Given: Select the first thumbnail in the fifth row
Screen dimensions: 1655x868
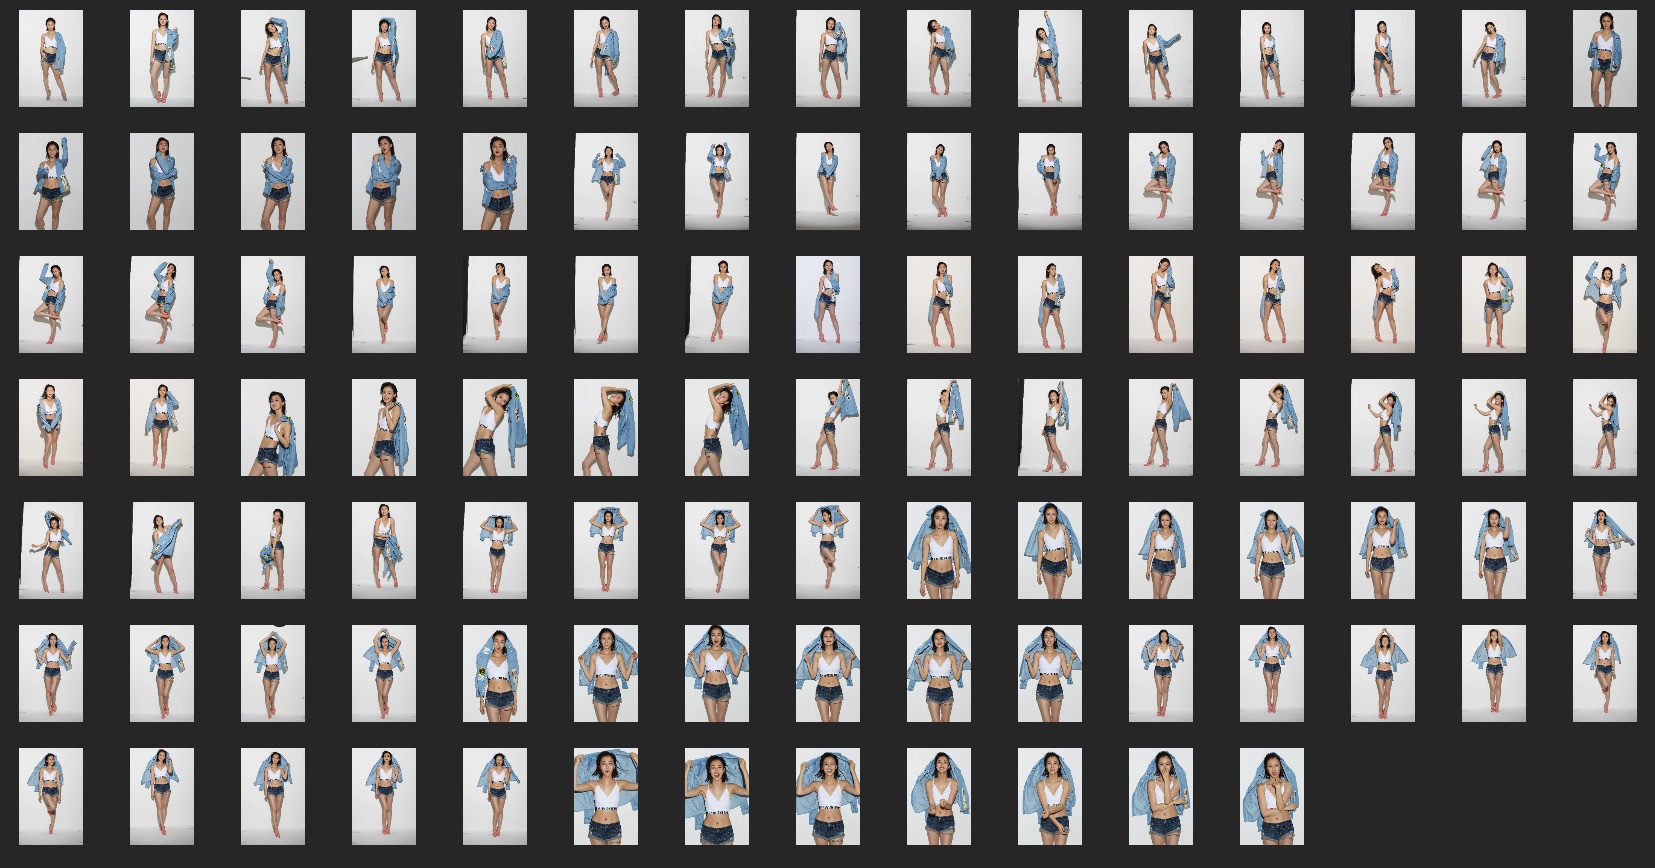Looking at the screenshot, I should pyautogui.click(x=51, y=551).
